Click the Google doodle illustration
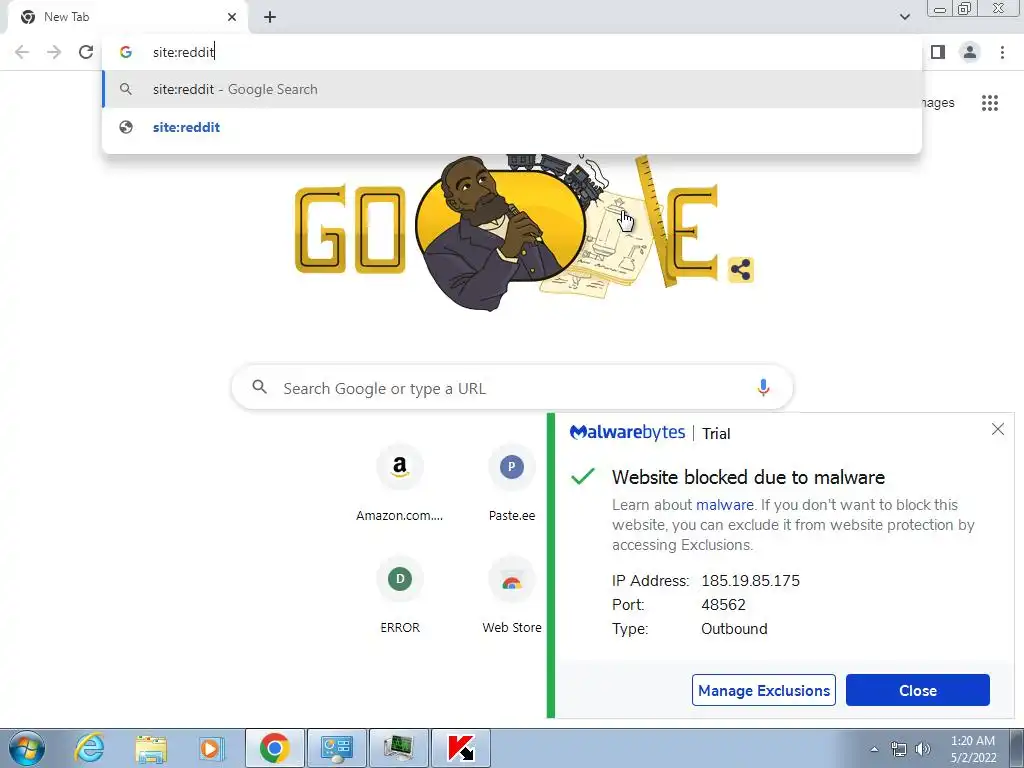Screen dimensions: 1024x768 coord(507,232)
